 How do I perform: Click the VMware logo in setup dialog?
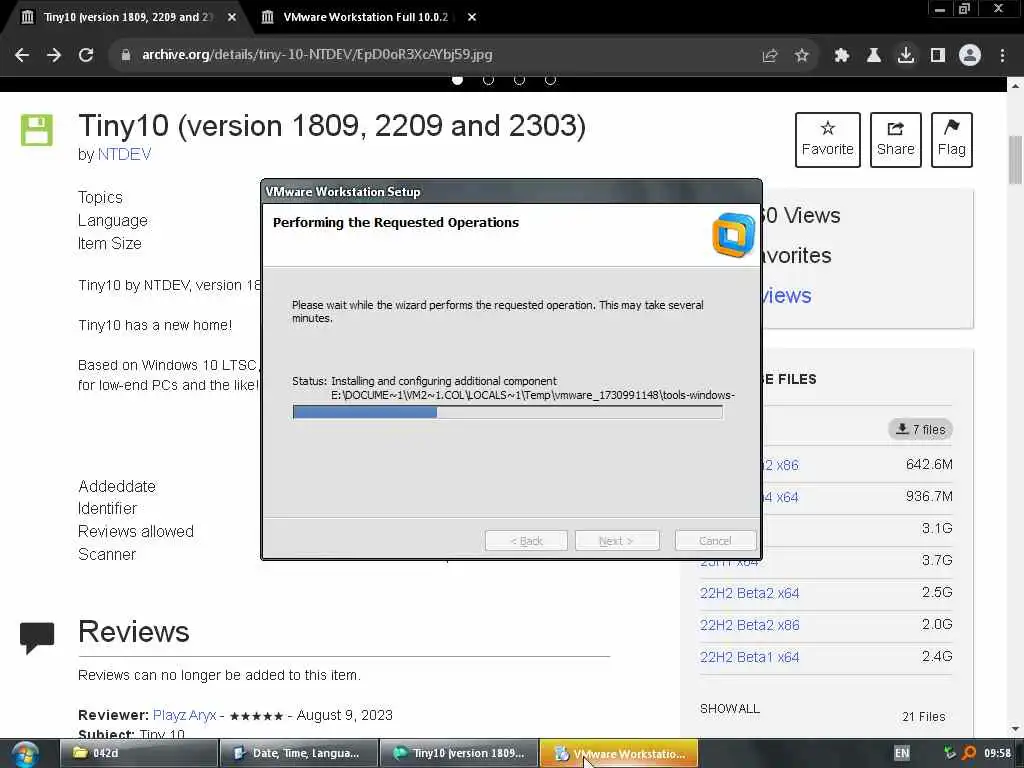pos(734,235)
